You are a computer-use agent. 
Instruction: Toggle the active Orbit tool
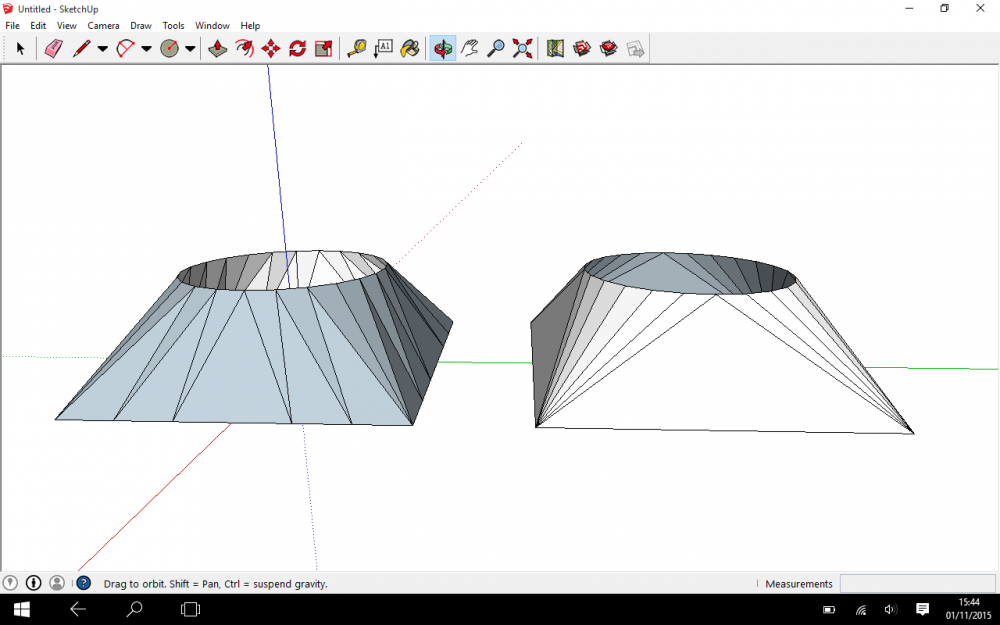(443, 48)
